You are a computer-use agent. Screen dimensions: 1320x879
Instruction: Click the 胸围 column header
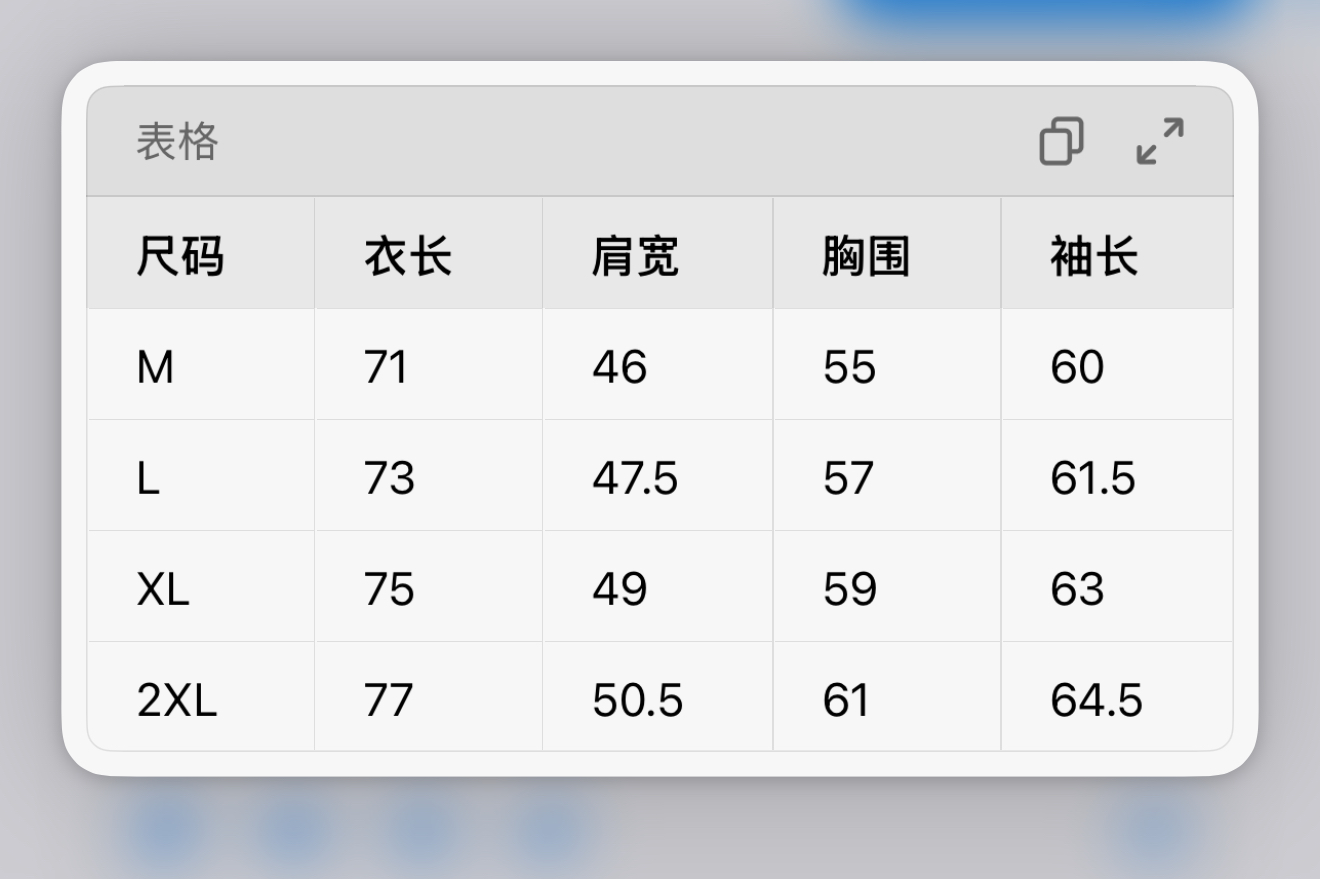click(866, 258)
